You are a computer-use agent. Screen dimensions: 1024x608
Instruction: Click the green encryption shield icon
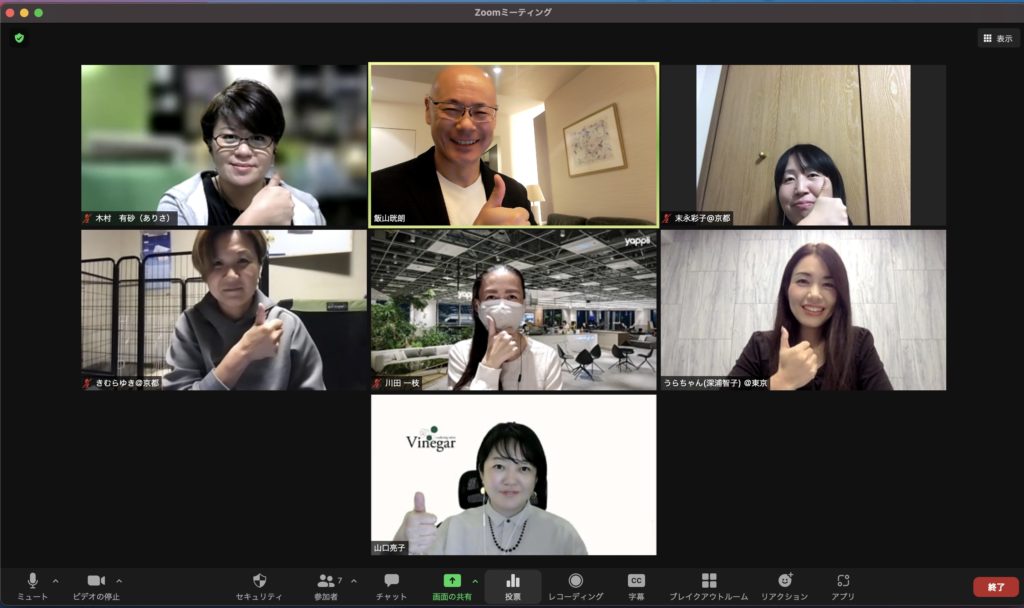[19, 38]
